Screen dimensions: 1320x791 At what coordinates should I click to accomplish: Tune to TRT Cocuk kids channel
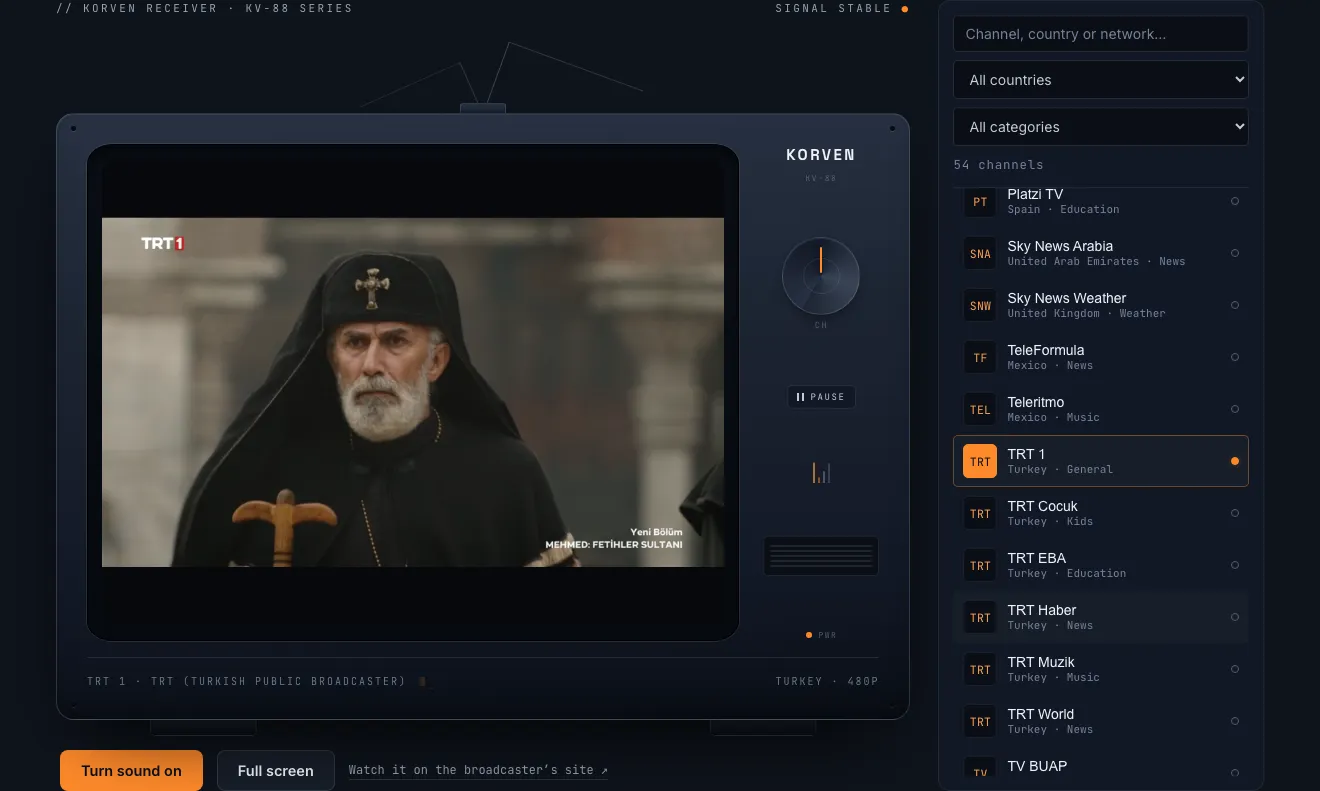click(x=1100, y=513)
